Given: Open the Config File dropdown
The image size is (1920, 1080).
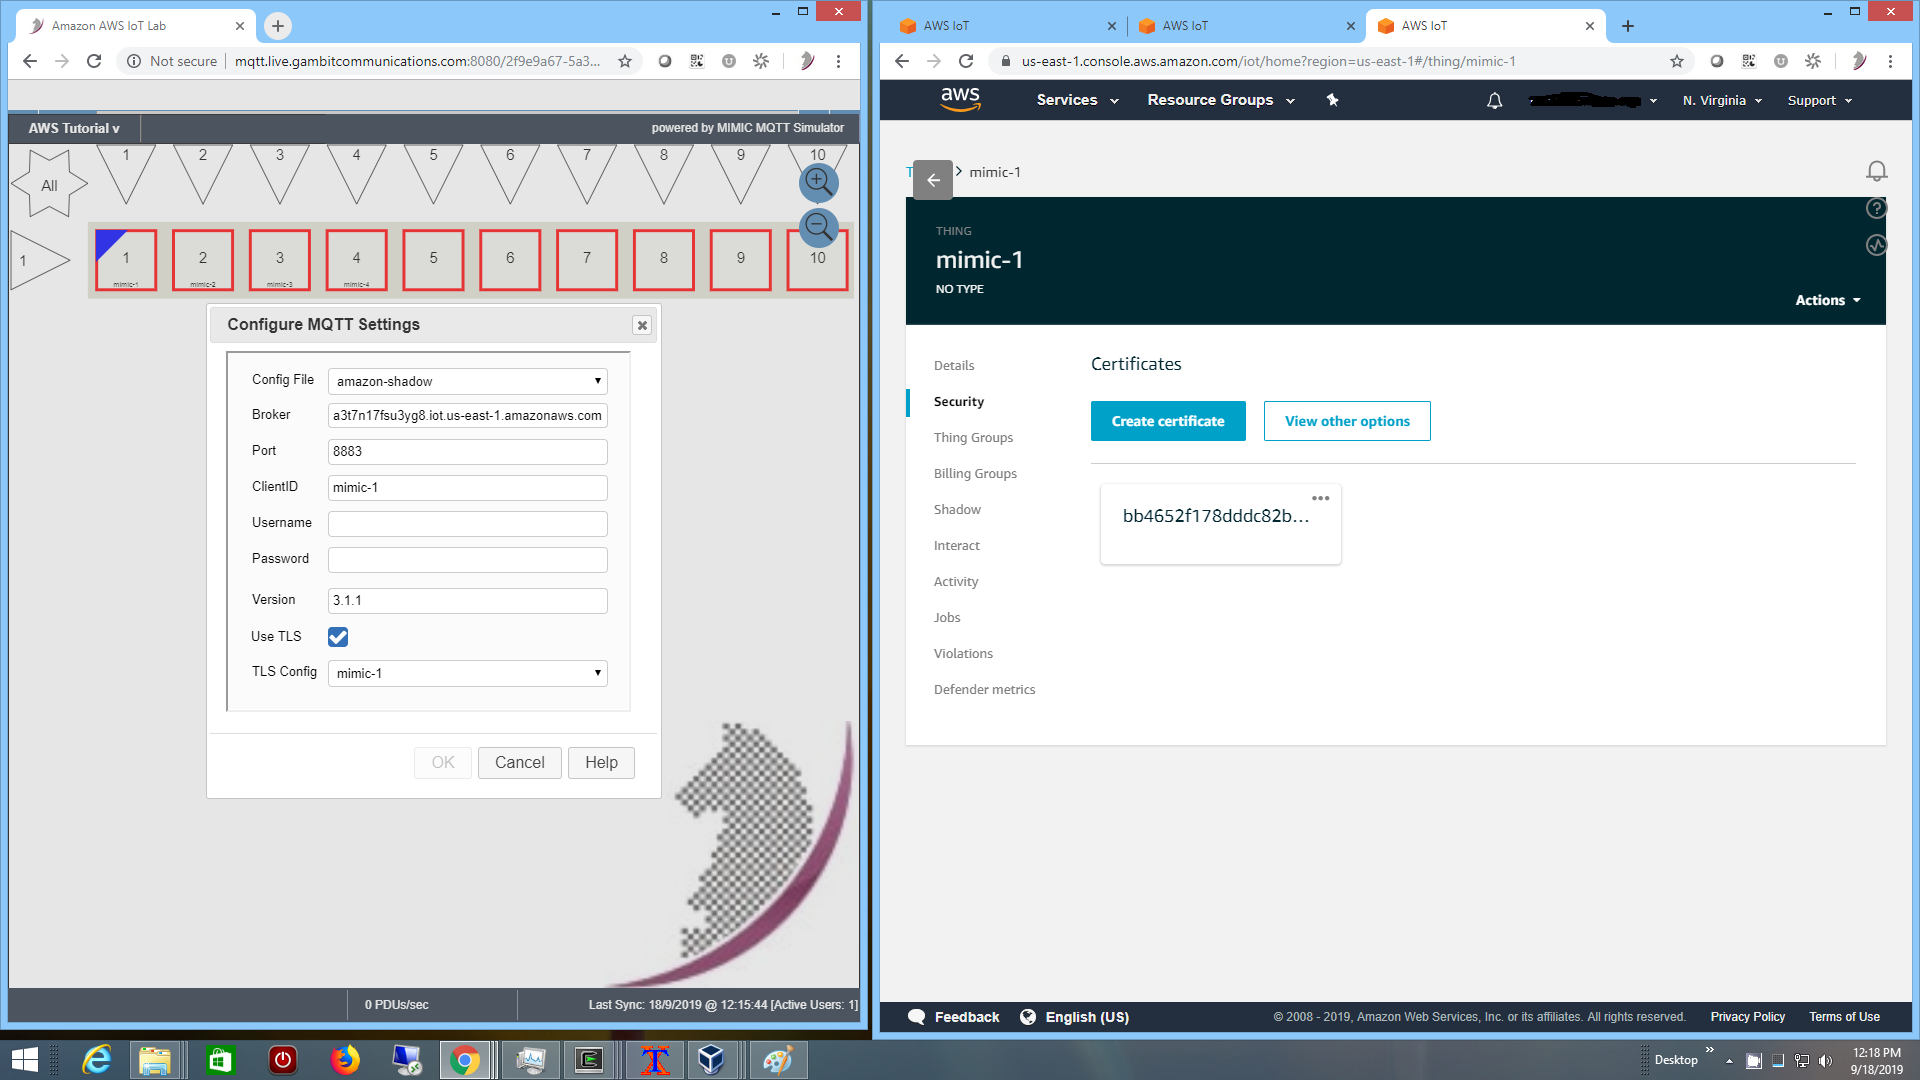Looking at the screenshot, I should coord(468,381).
